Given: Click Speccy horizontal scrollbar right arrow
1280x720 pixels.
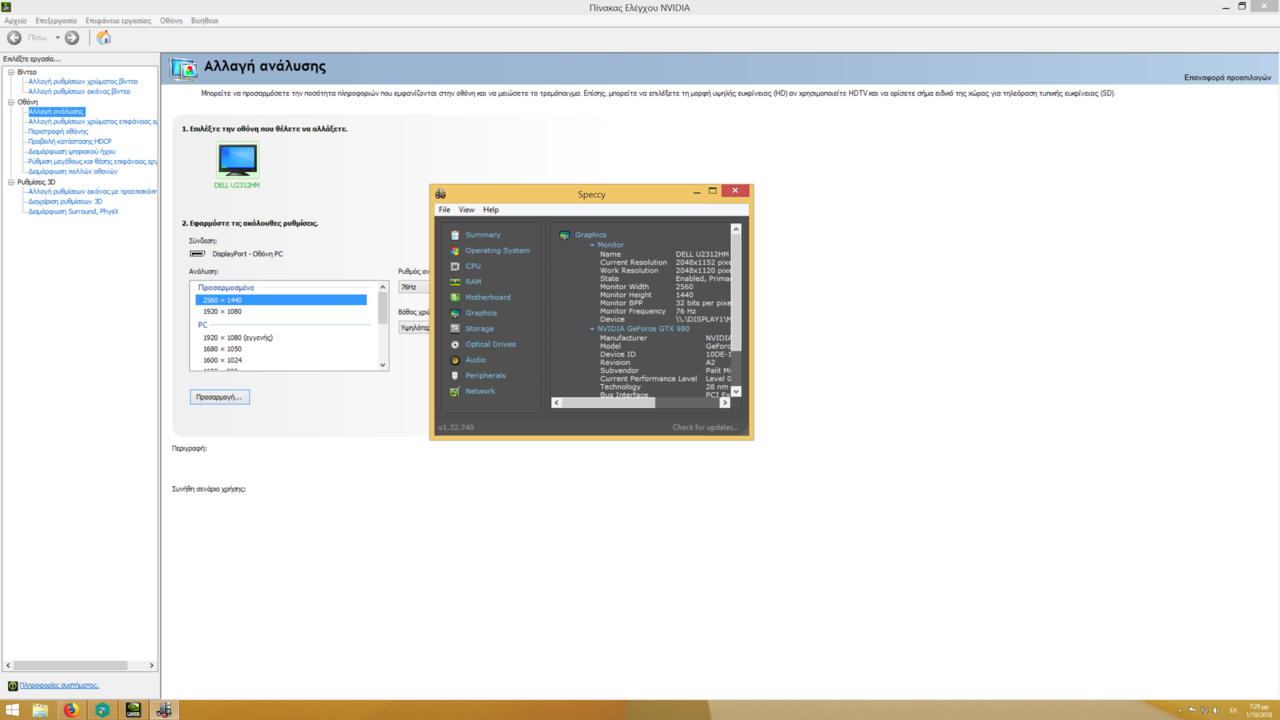Looking at the screenshot, I should [x=725, y=403].
